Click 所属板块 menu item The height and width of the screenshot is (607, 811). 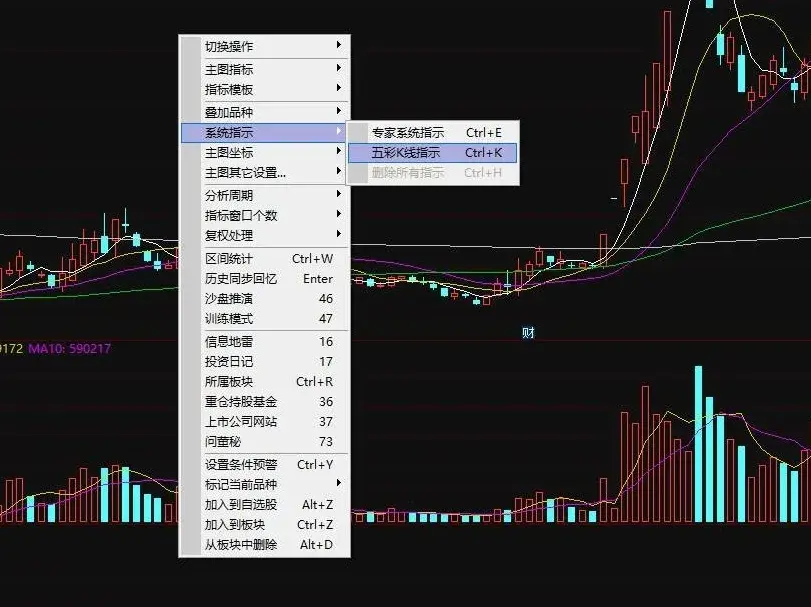pos(265,382)
